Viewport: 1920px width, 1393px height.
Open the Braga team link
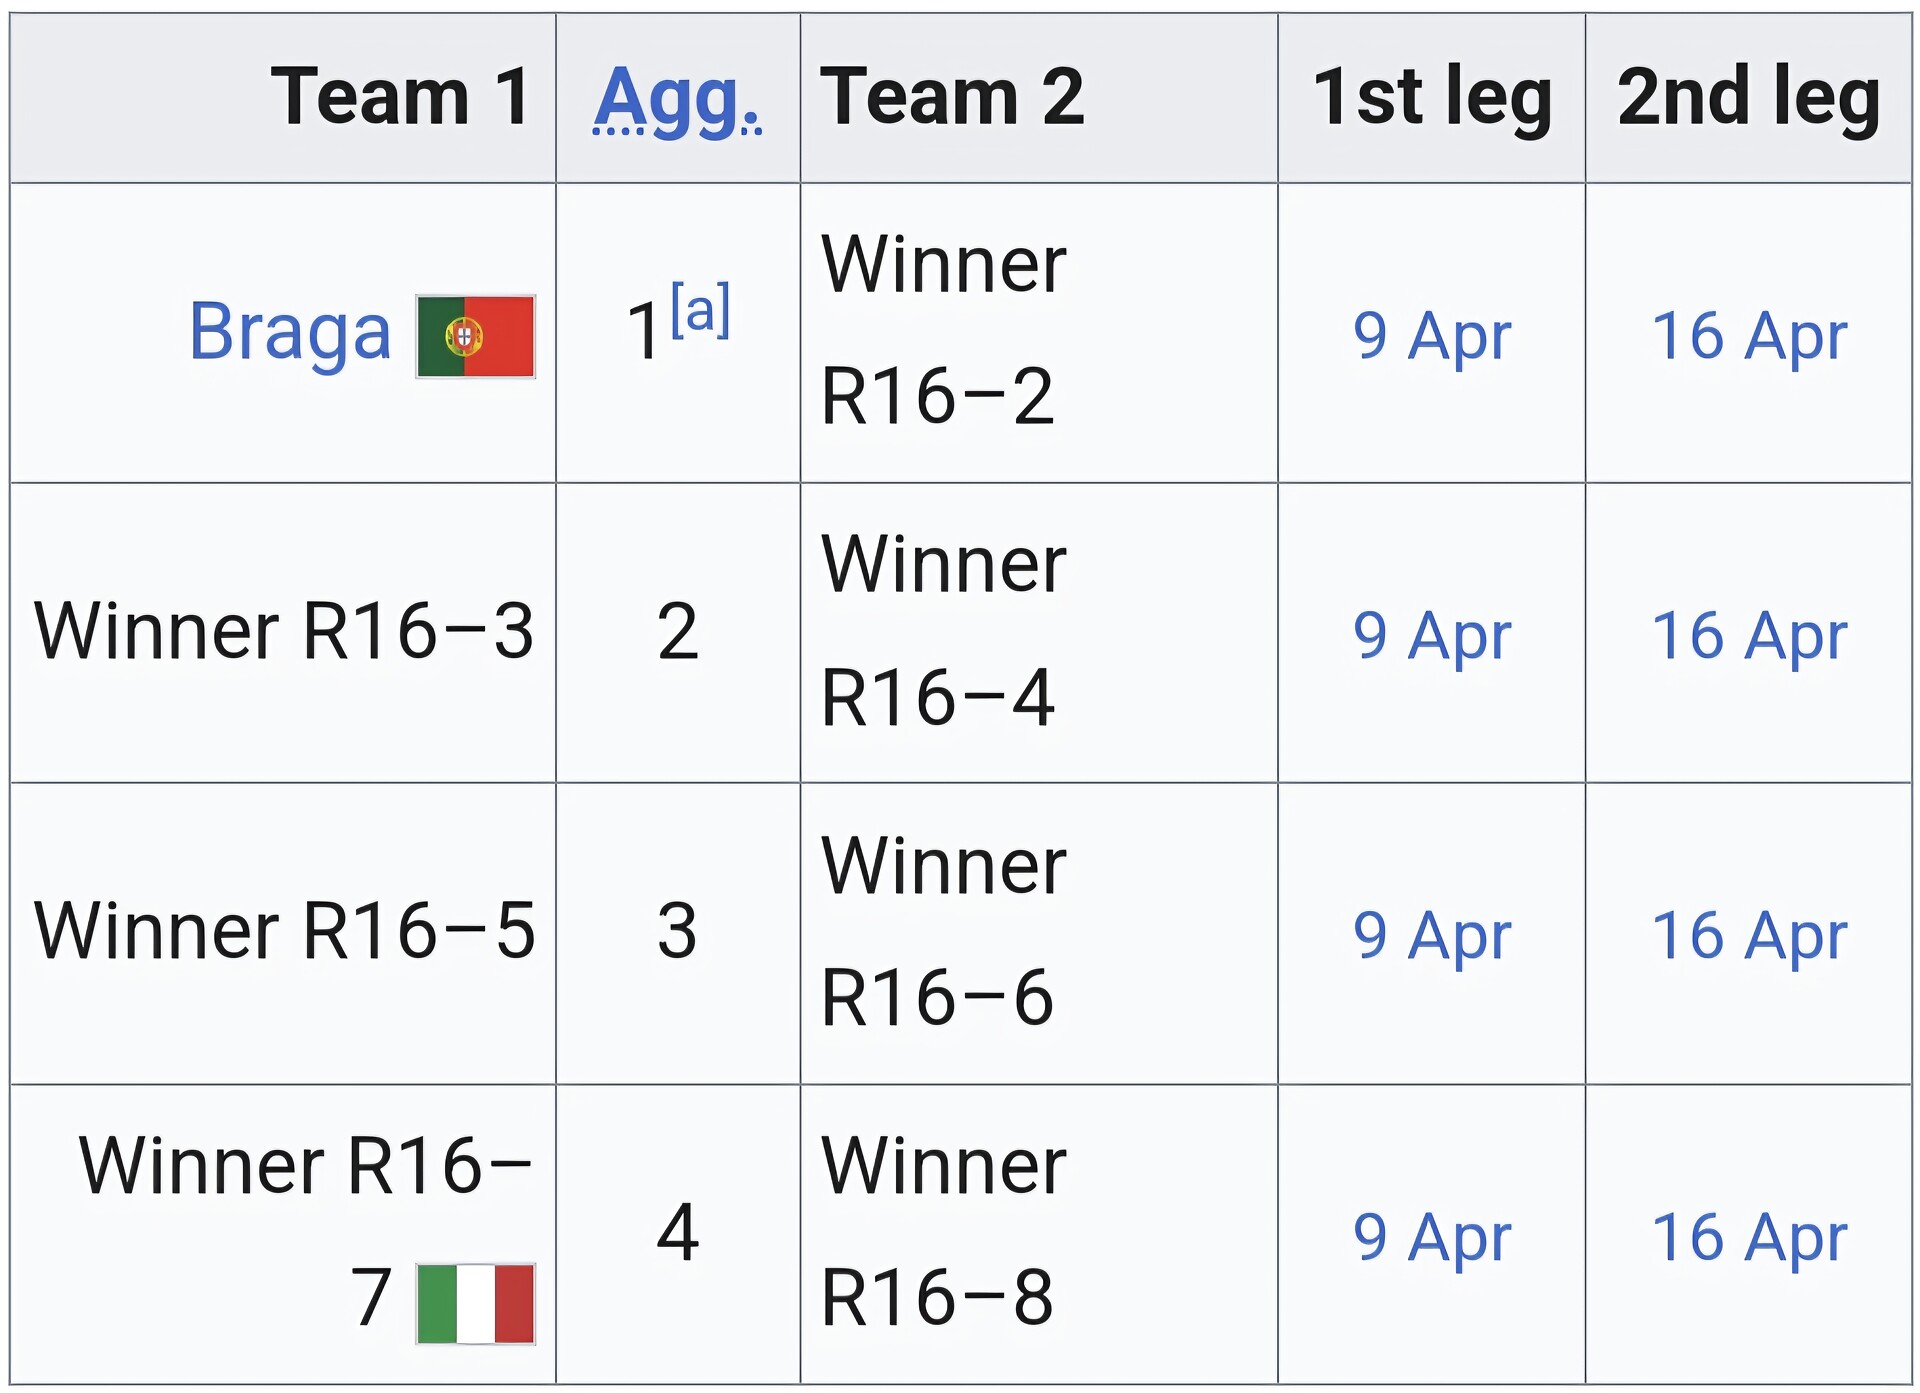[x=289, y=332]
